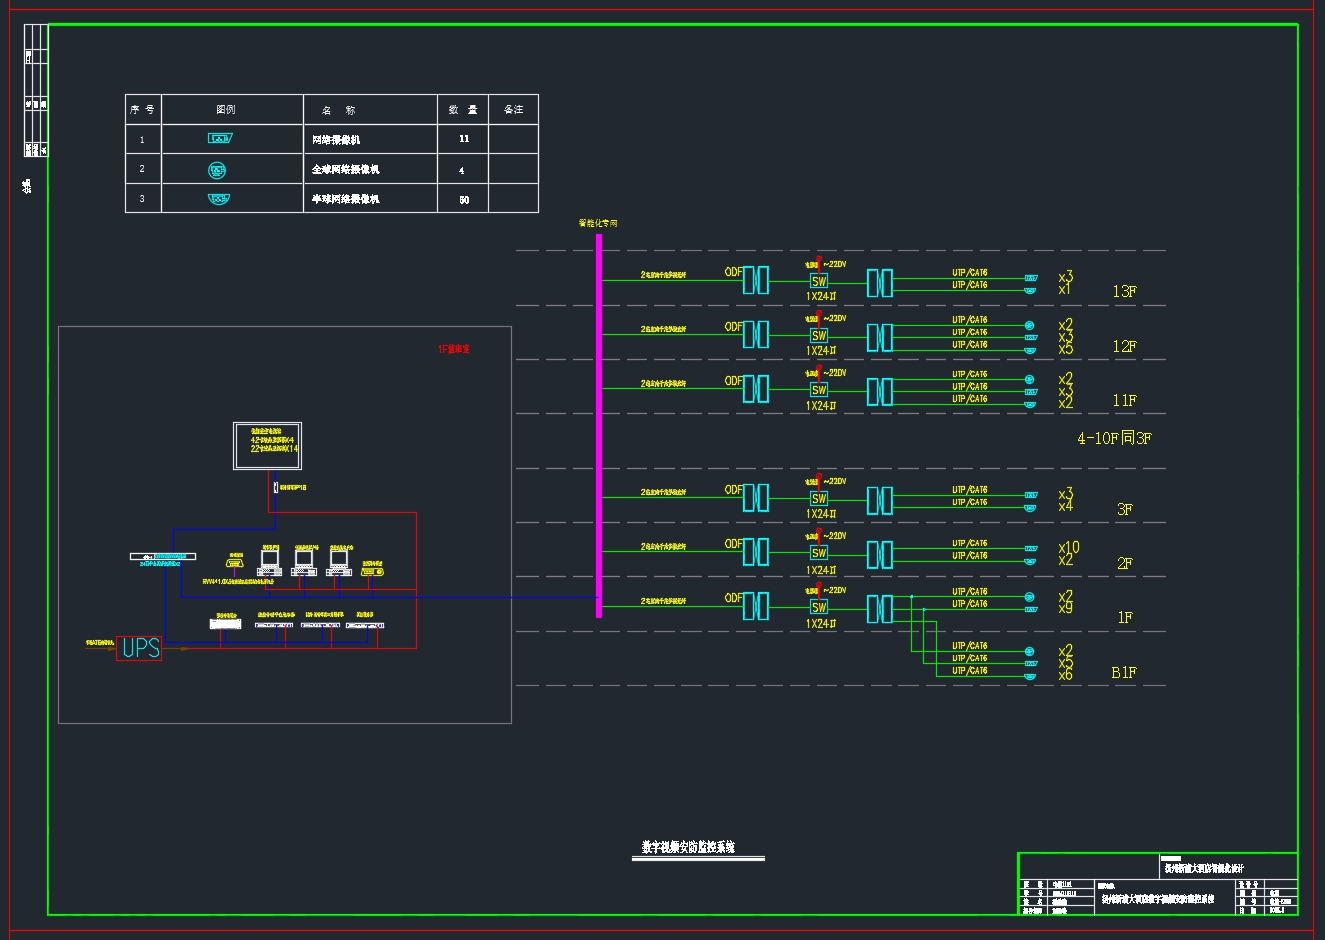Click the 13F floor label
This screenshot has height=940, width=1325.
(1124, 292)
